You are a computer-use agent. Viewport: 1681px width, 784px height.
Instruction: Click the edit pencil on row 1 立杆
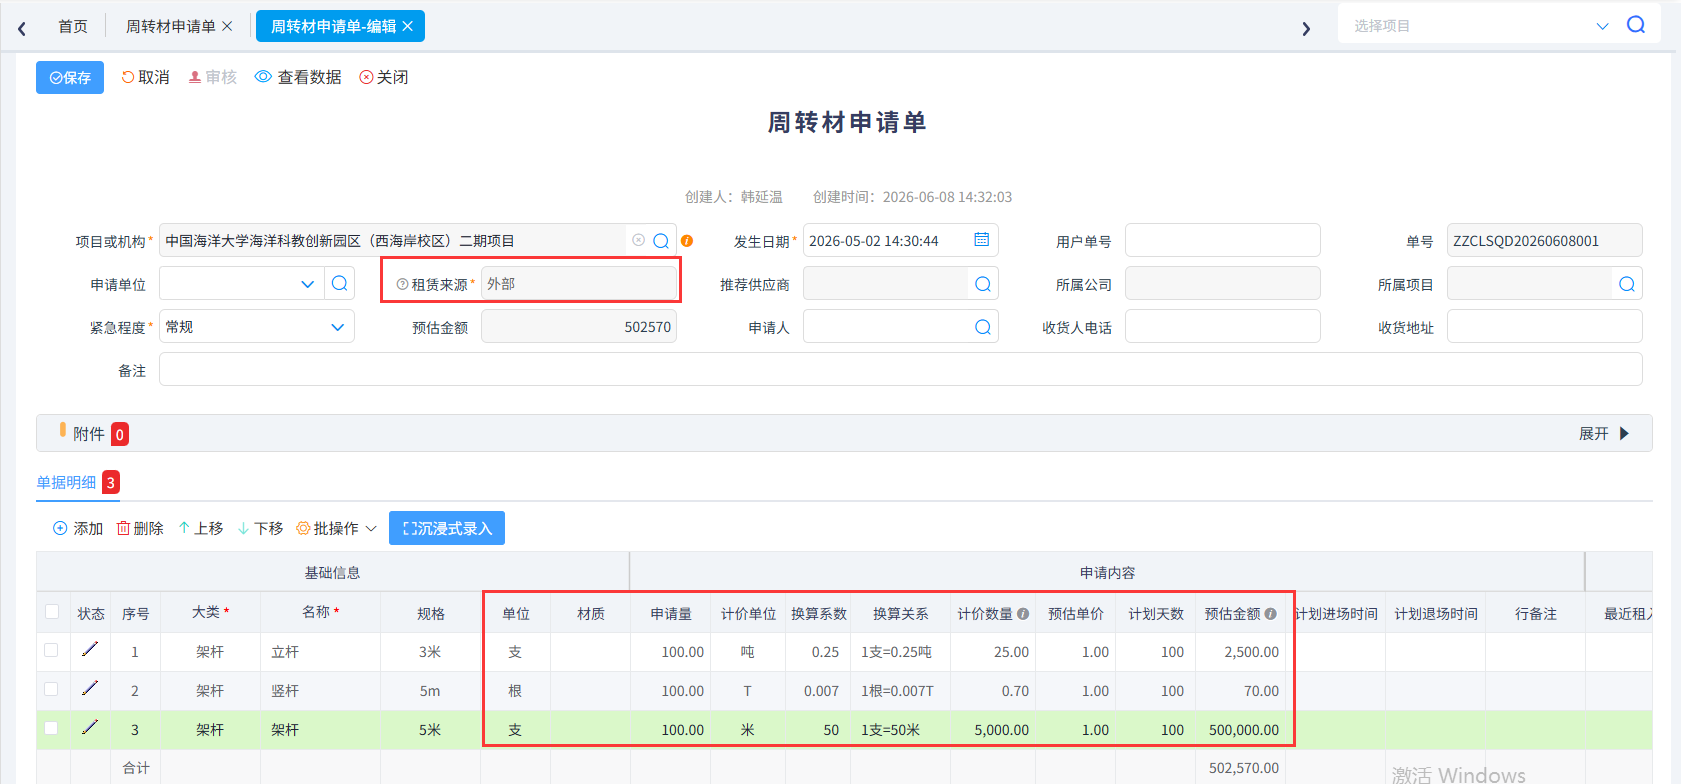click(x=90, y=650)
